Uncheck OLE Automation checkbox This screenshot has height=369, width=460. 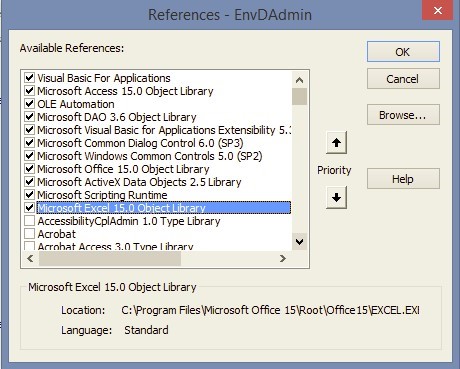30,104
